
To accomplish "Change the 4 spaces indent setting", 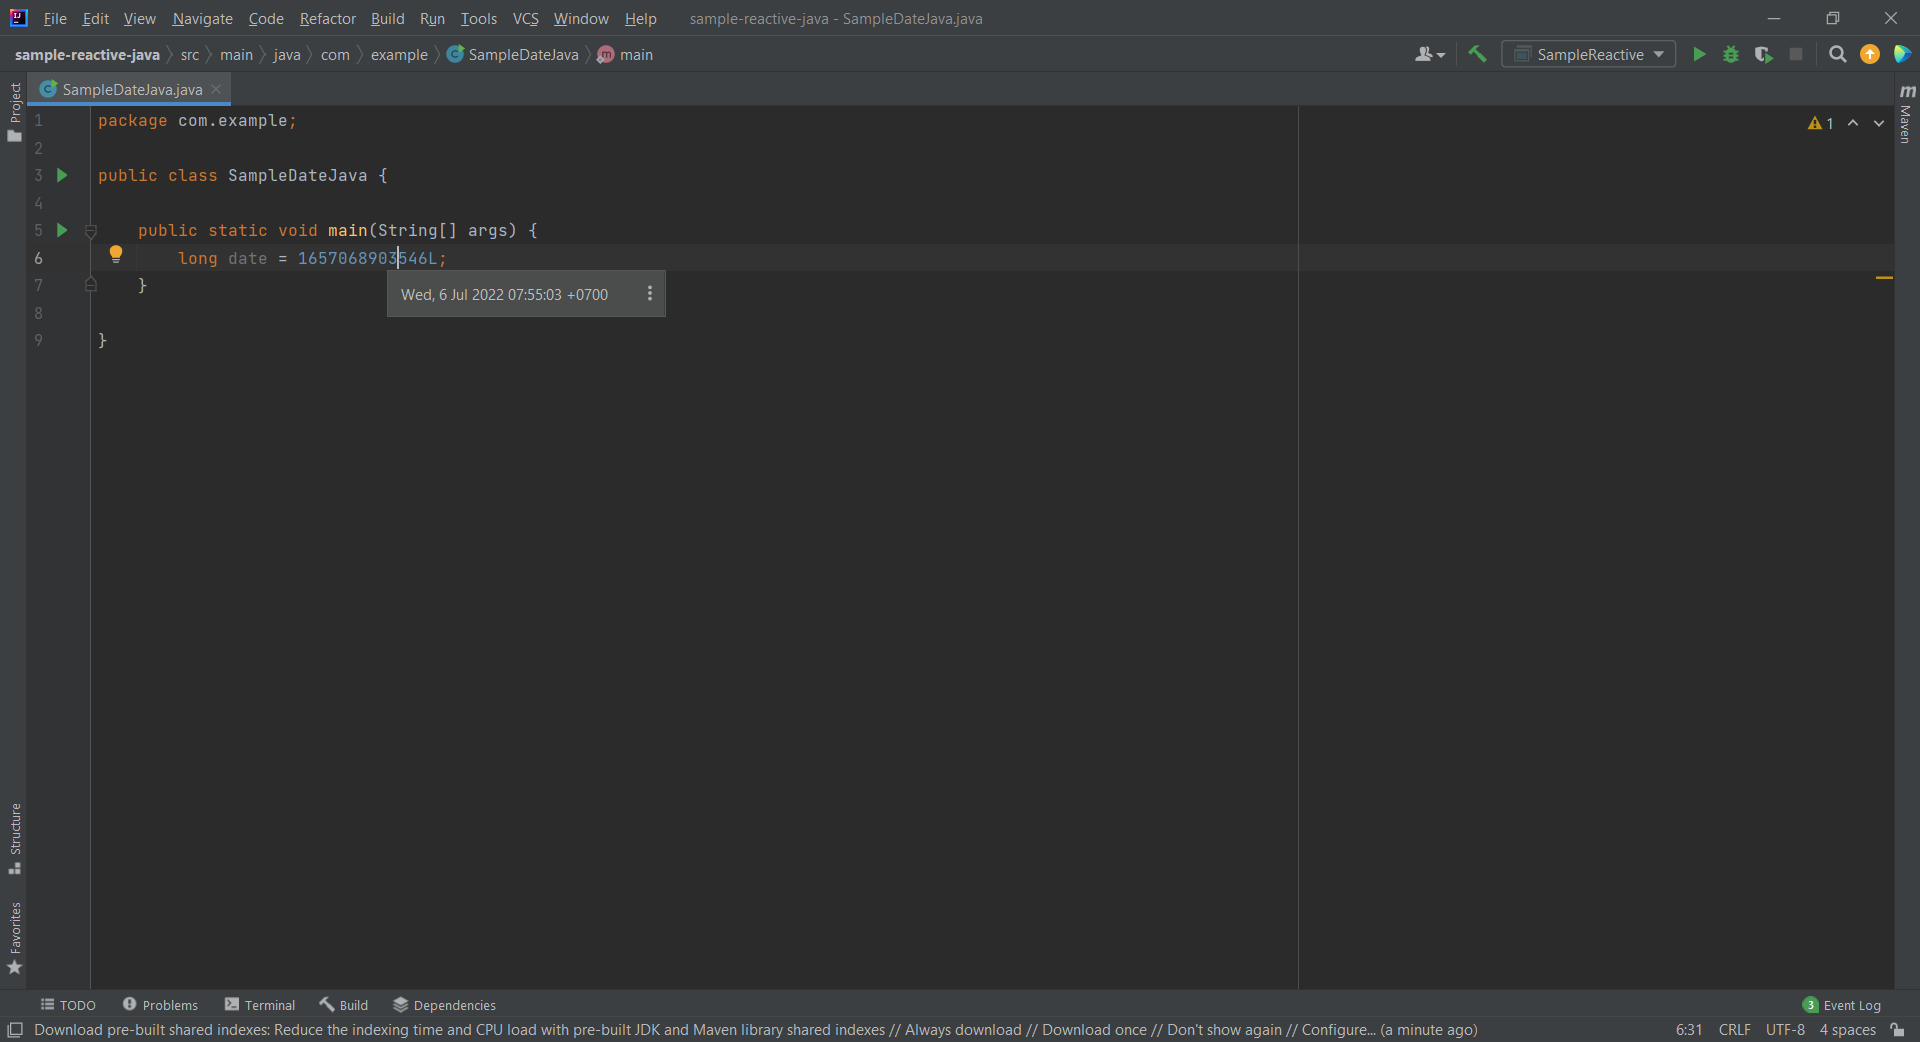I will point(1847,1030).
